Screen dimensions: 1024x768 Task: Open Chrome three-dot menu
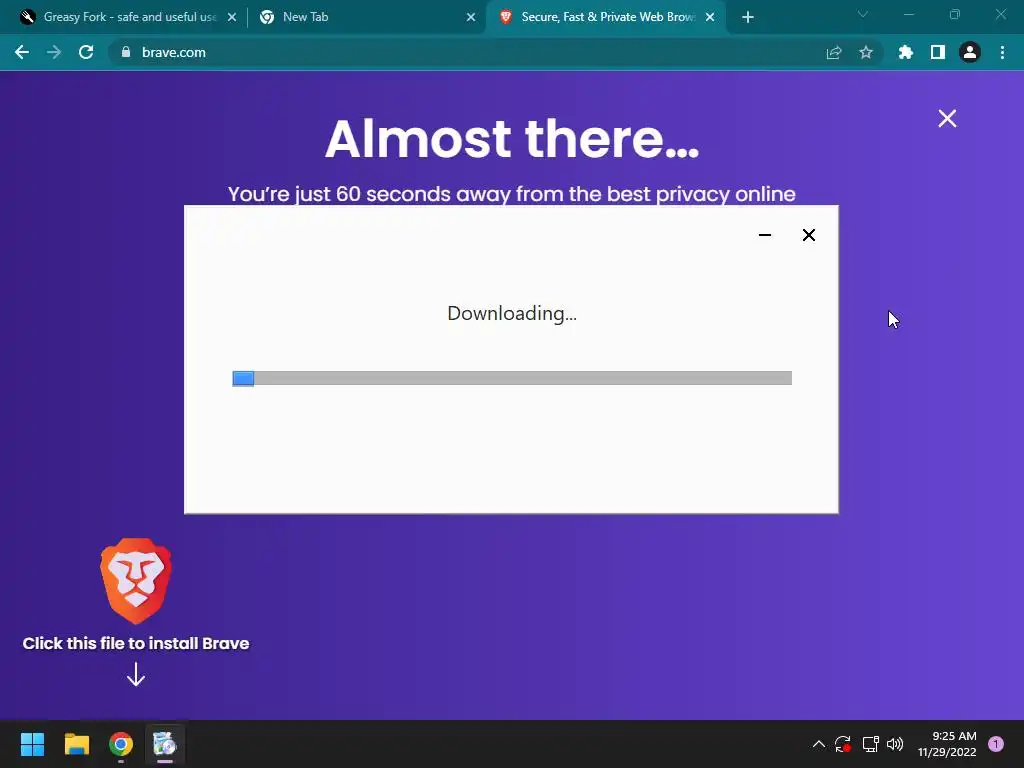click(x=1002, y=52)
